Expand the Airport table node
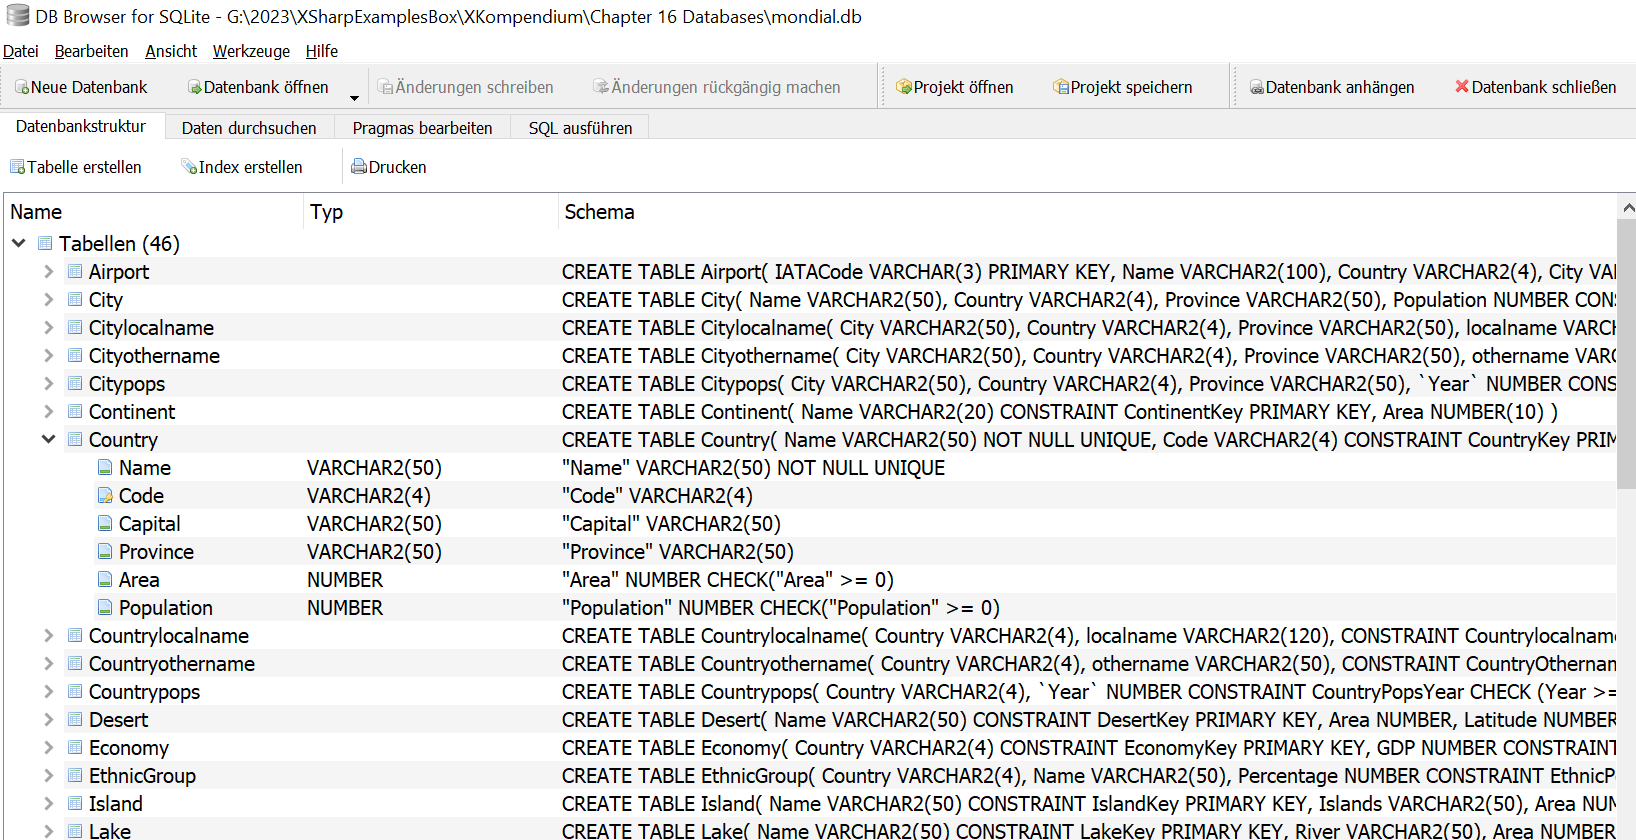Screen dimensions: 1636x840 48,272
